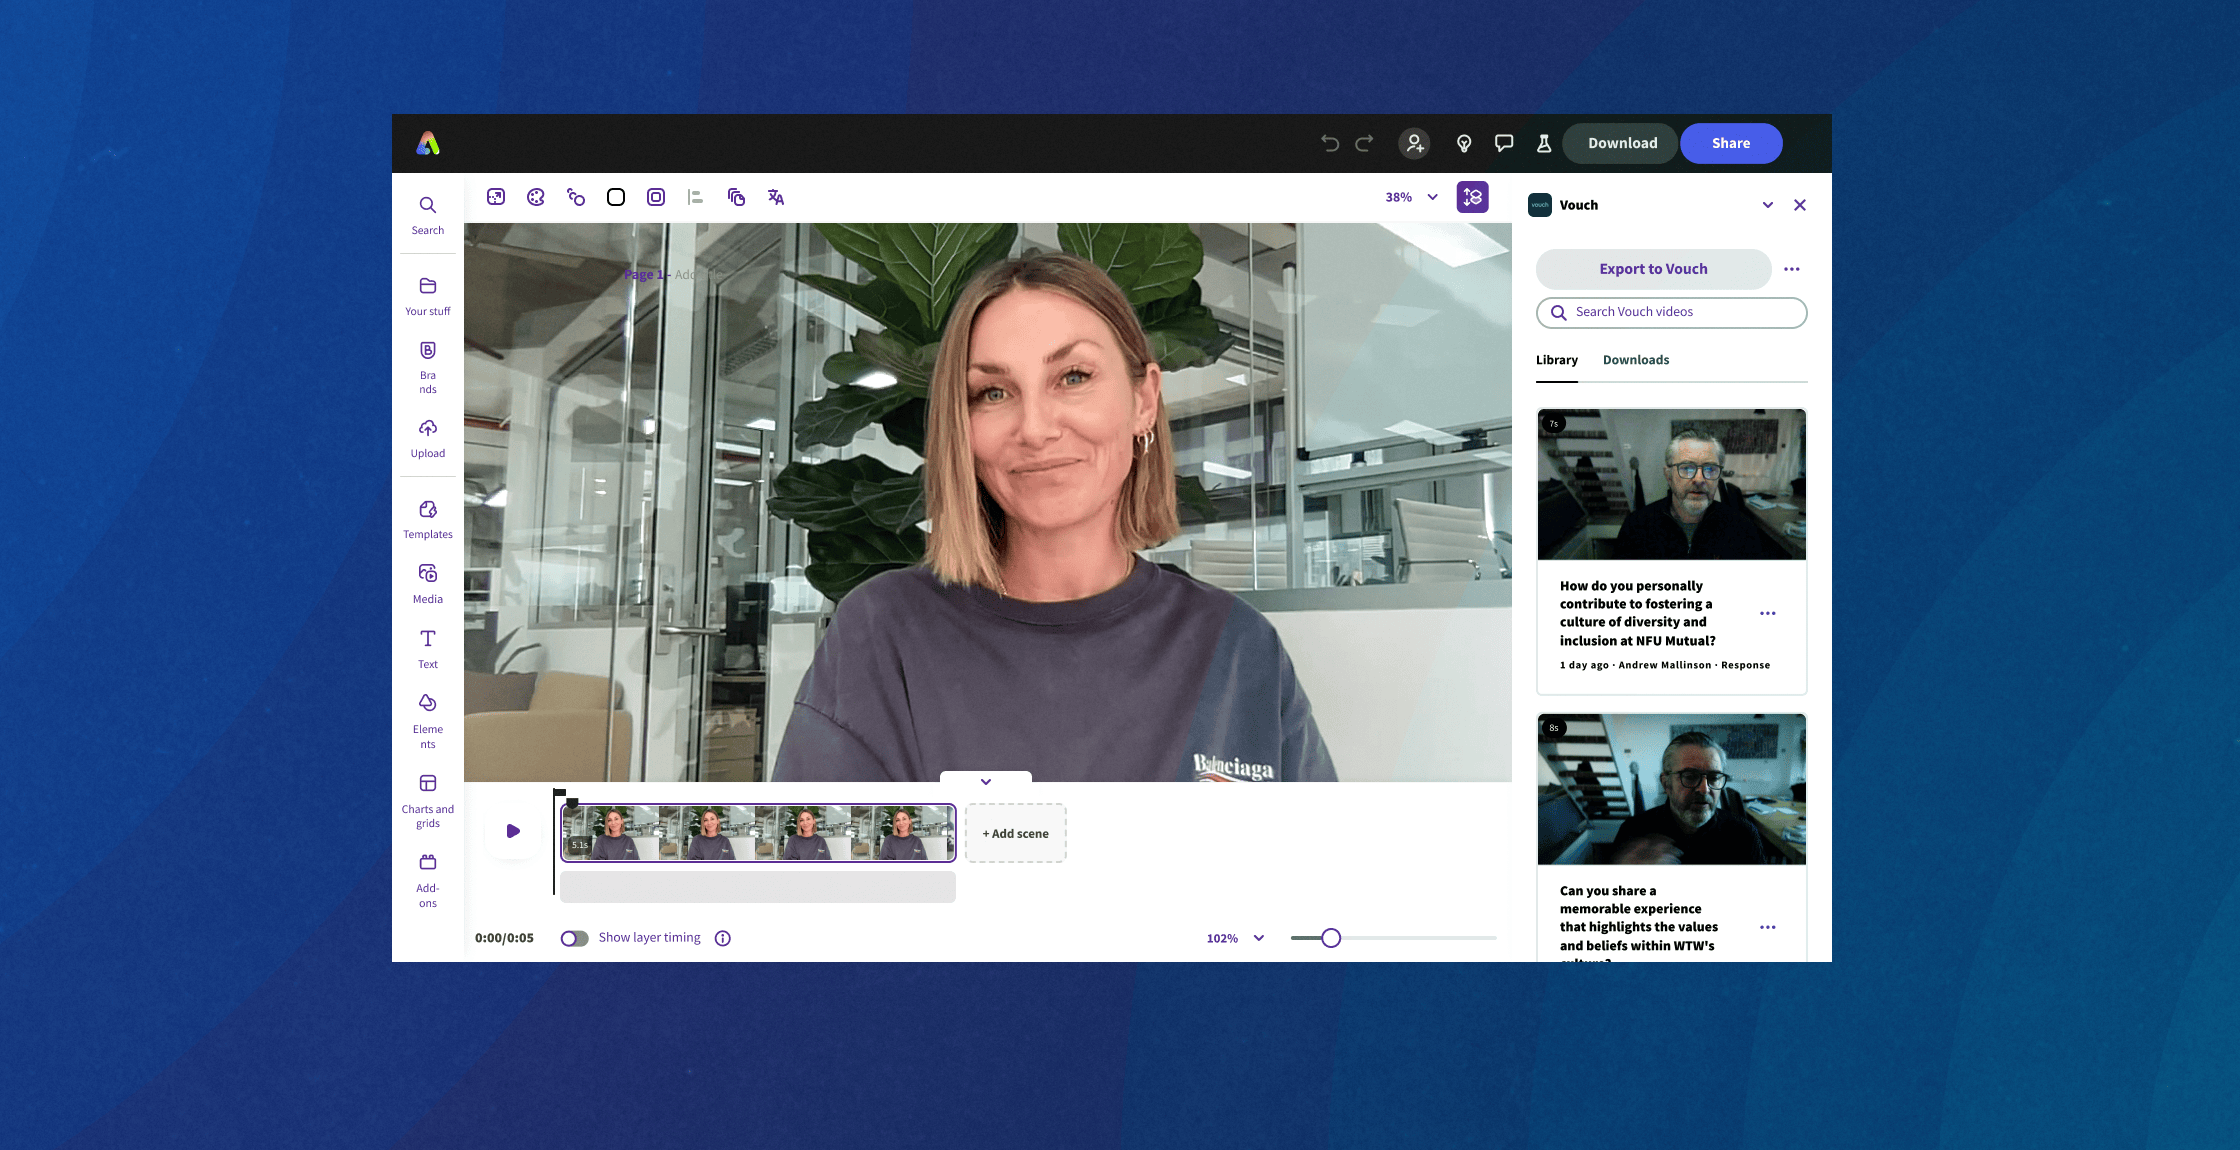Open the 38% canvas zoom dropdown
The width and height of the screenshot is (2240, 1150).
click(x=1411, y=197)
